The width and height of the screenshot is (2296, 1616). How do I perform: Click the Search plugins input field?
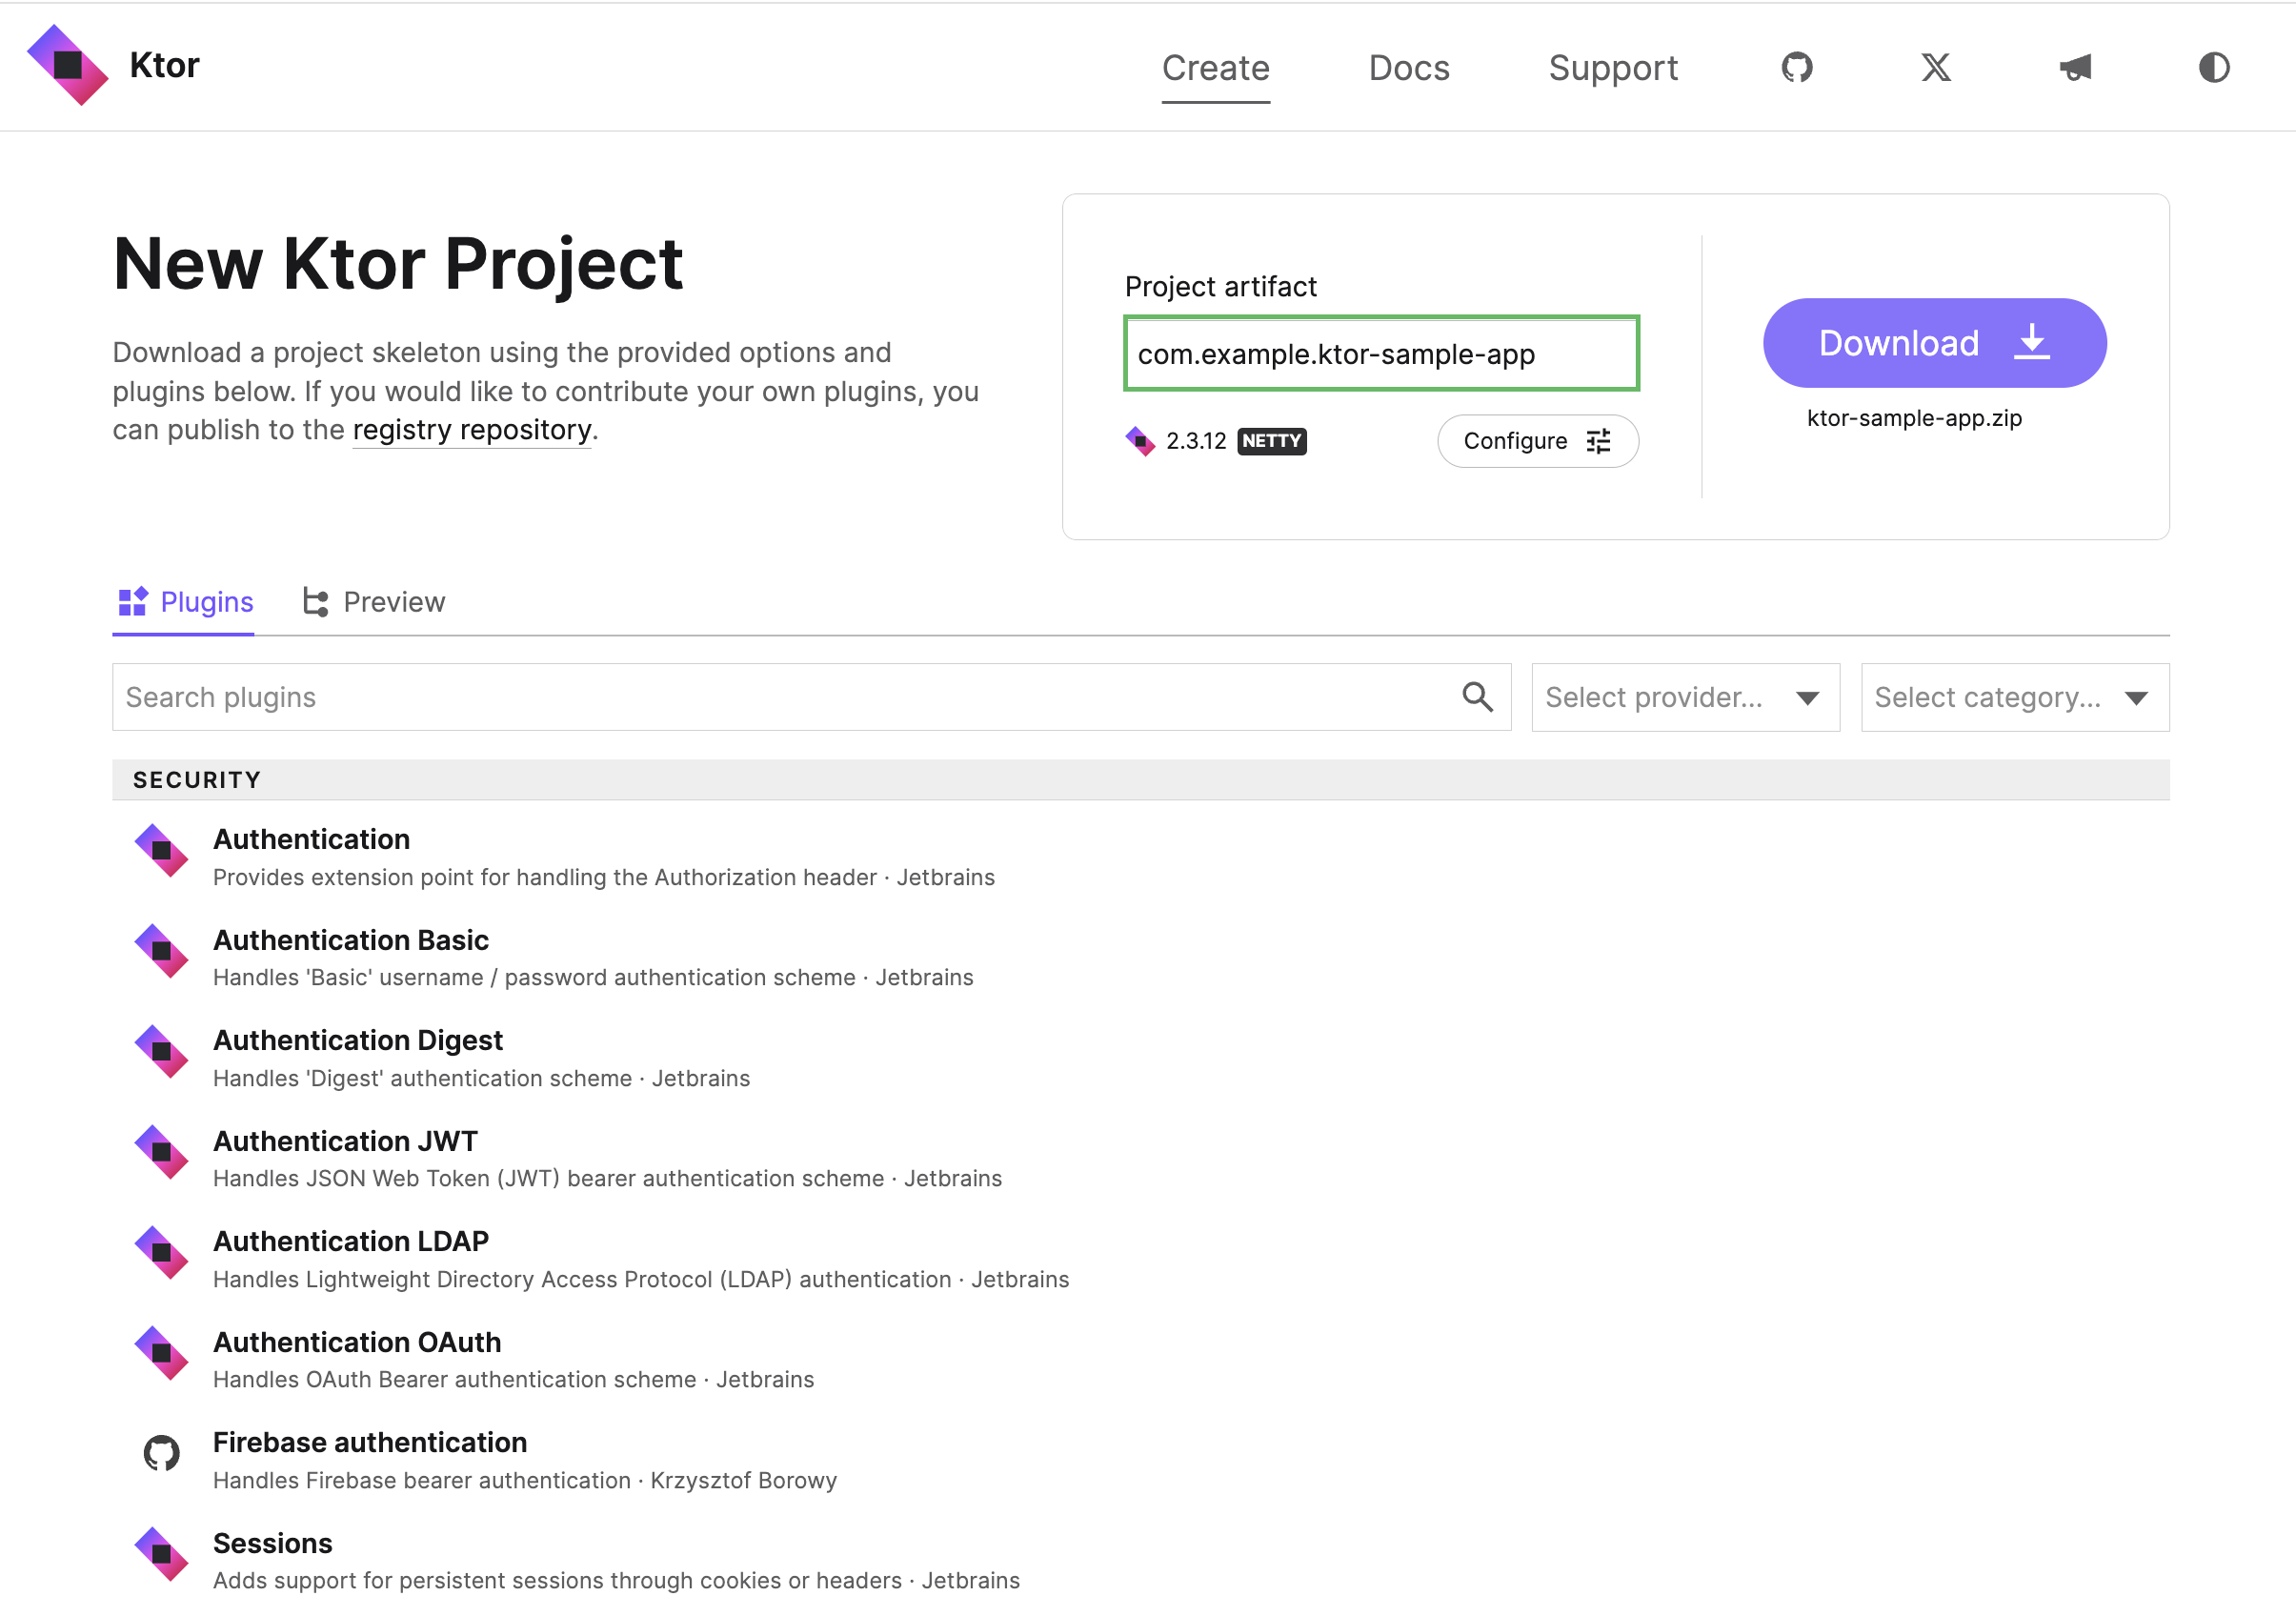811,697
